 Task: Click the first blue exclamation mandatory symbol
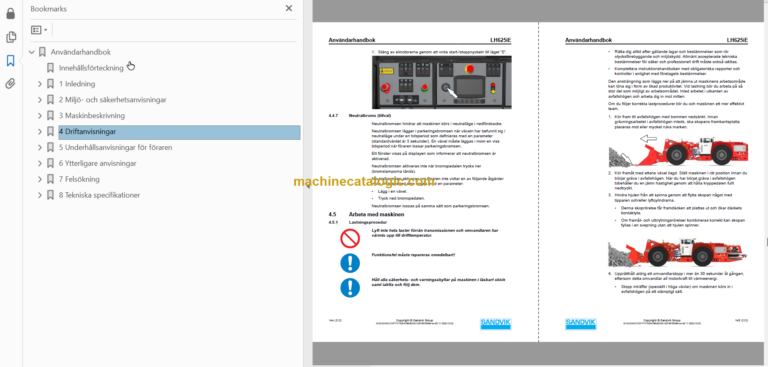point(350,263)
